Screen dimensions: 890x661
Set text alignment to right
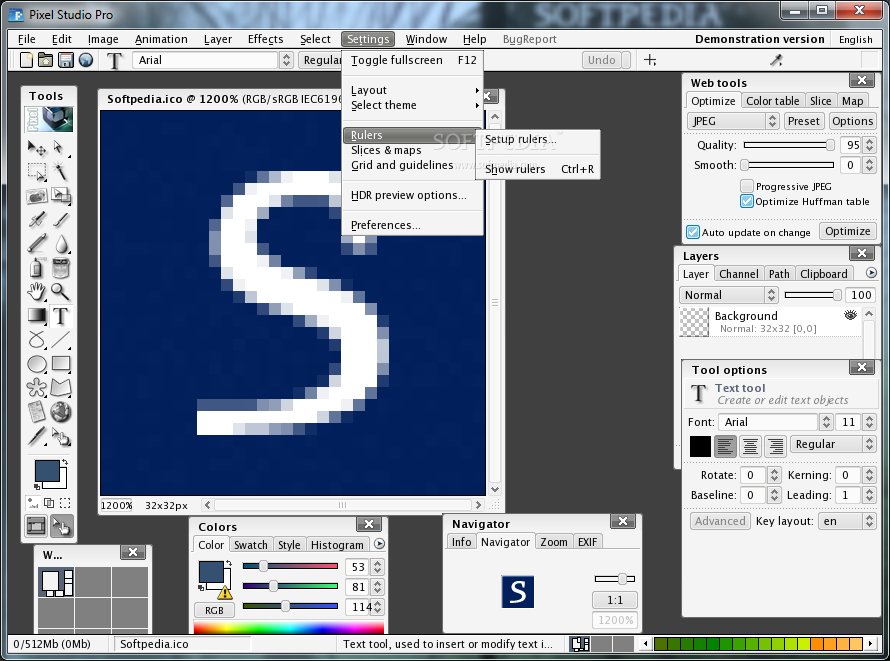click(775, 445)
